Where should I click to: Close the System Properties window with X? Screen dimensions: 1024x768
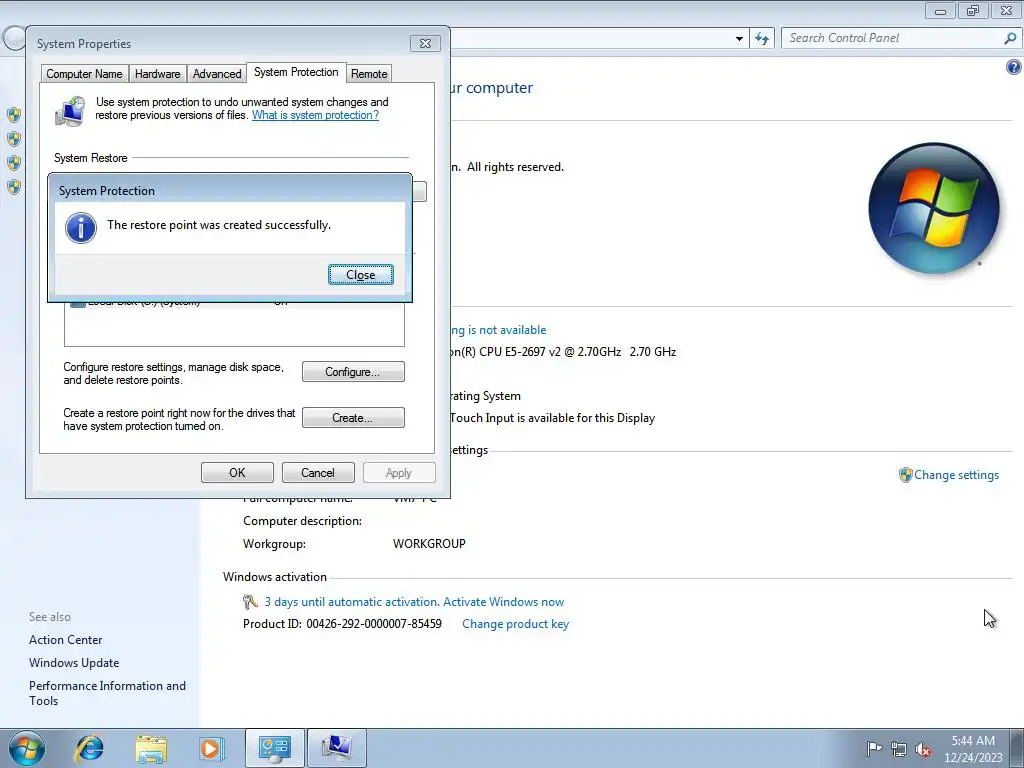(425, 43)
